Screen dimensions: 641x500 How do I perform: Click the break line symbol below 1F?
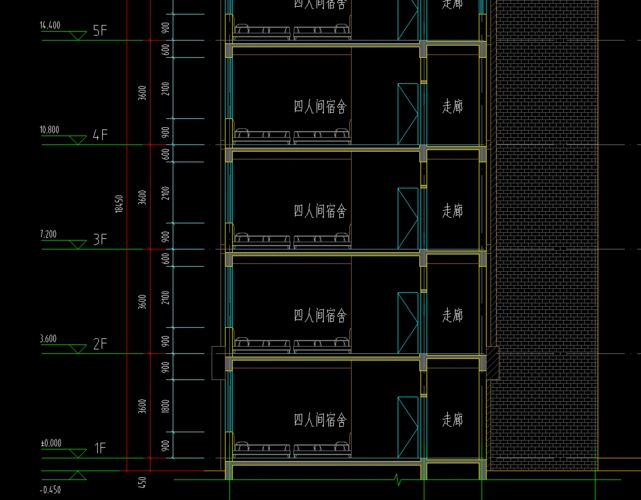click(x=397, y=478)
